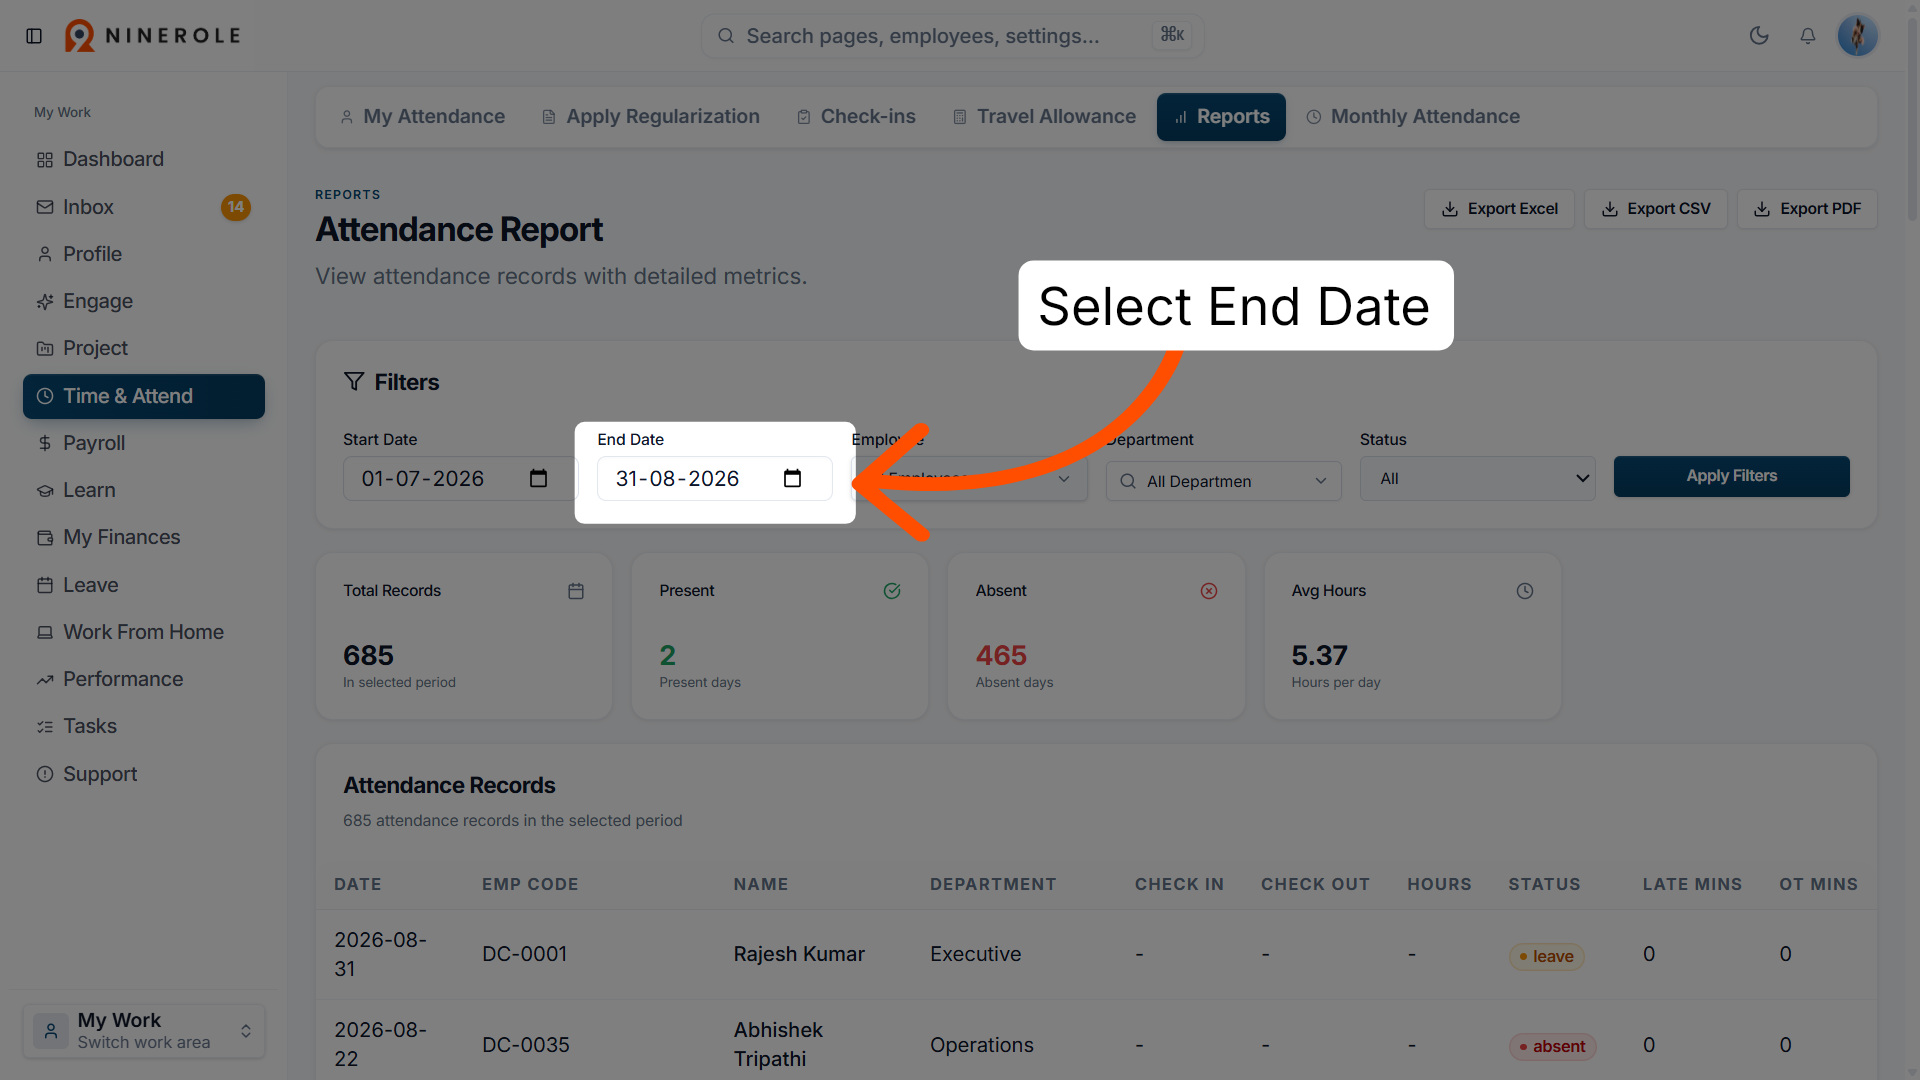Screen dimensions: 1920x1080
Task: Open Learn section
Action: click(x=144, y=490)
